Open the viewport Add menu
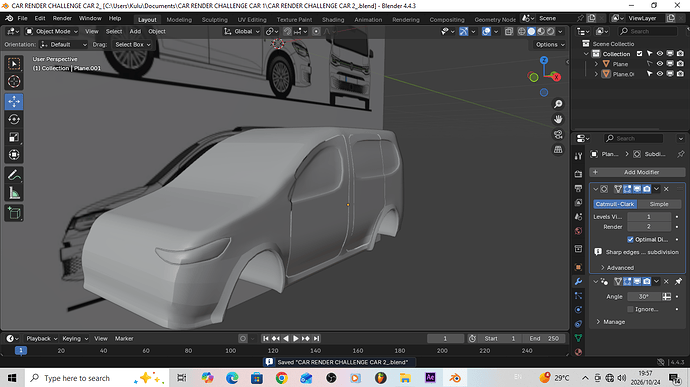Viewport: 690px width, 387px height. (x=135, y=32)
